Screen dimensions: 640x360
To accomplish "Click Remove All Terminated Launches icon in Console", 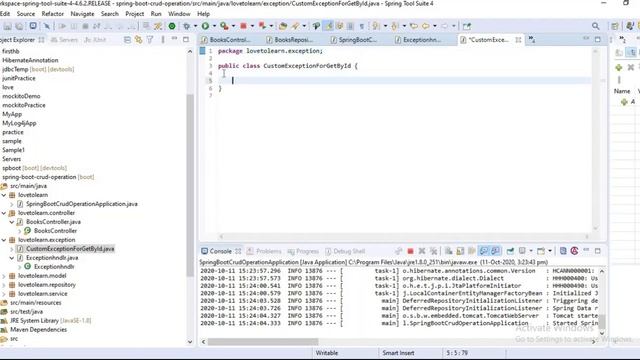I will pos(433,251).
